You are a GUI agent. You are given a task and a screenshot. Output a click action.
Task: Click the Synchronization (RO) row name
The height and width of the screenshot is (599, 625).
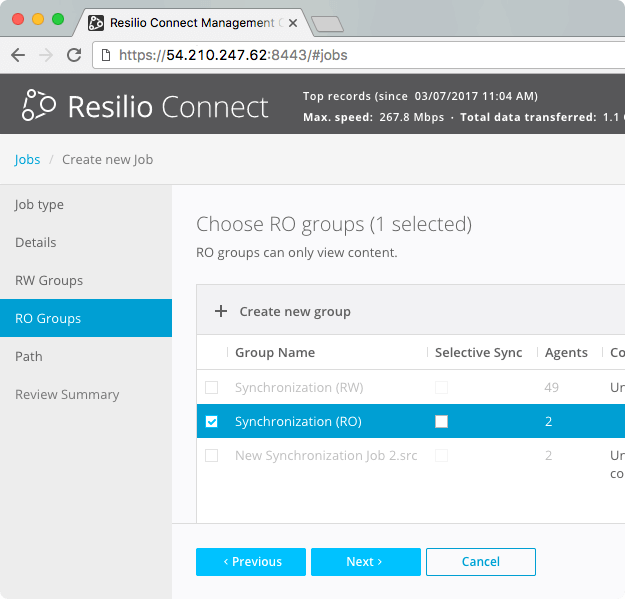(298, 421)
